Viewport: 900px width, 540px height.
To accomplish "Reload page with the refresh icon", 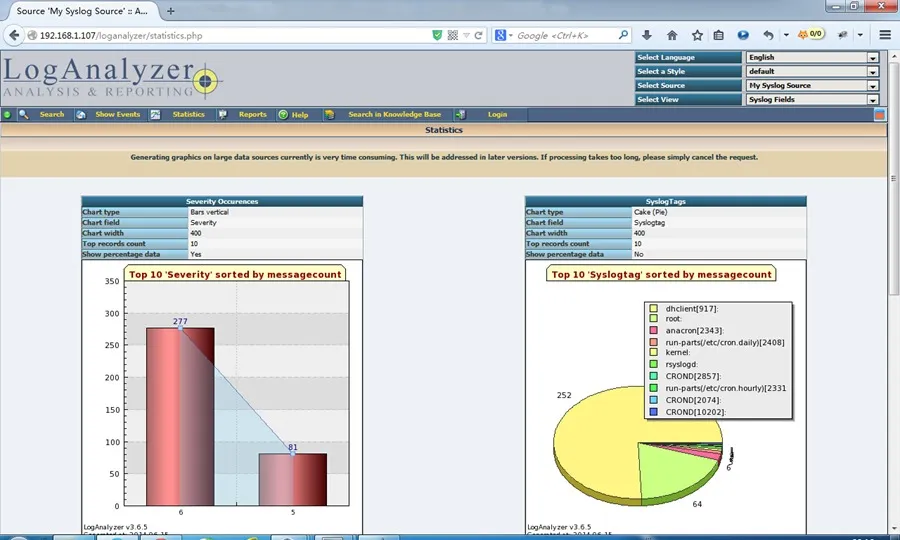I will click(x=478, y=35).
